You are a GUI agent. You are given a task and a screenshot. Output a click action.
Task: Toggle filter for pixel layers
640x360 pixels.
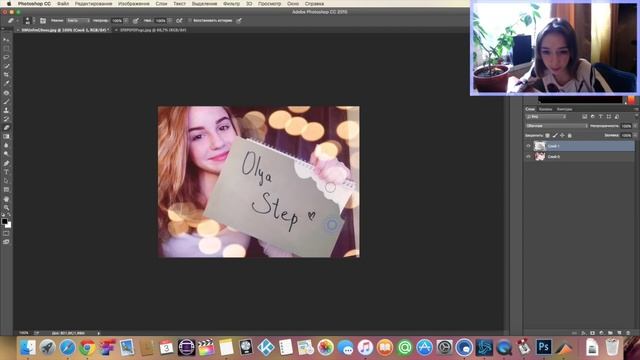pos(584,117)
